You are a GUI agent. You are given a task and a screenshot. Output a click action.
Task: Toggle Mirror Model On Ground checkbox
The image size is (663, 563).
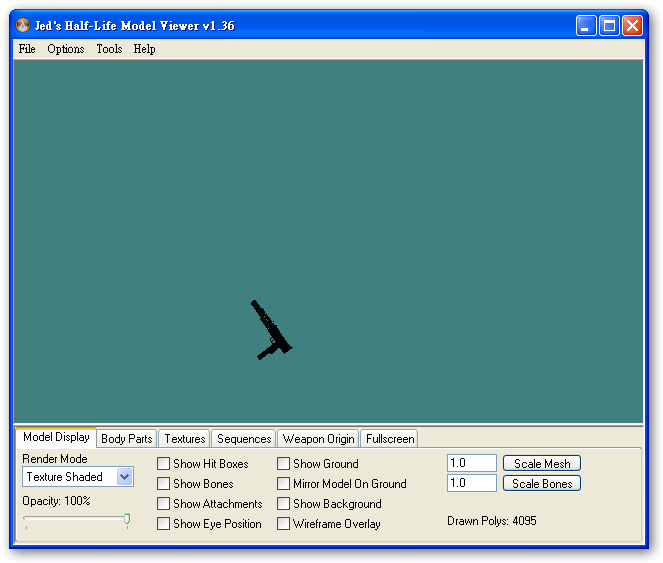point(283,483)
